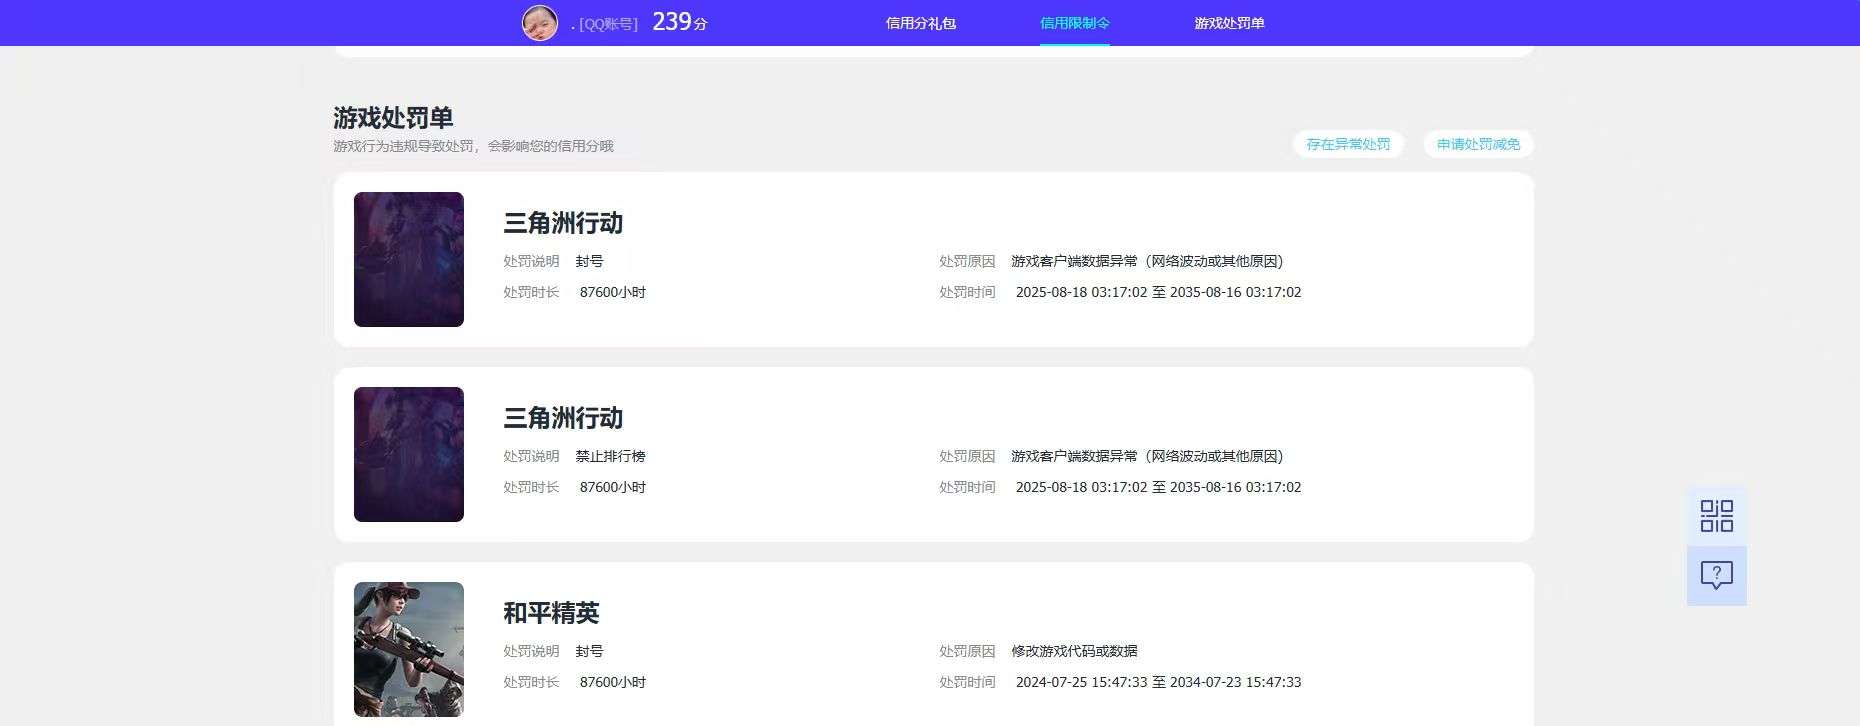Open thumbnail of 三角洲行动 封号 card
The image size is (1860, 726).
[409, 259]
